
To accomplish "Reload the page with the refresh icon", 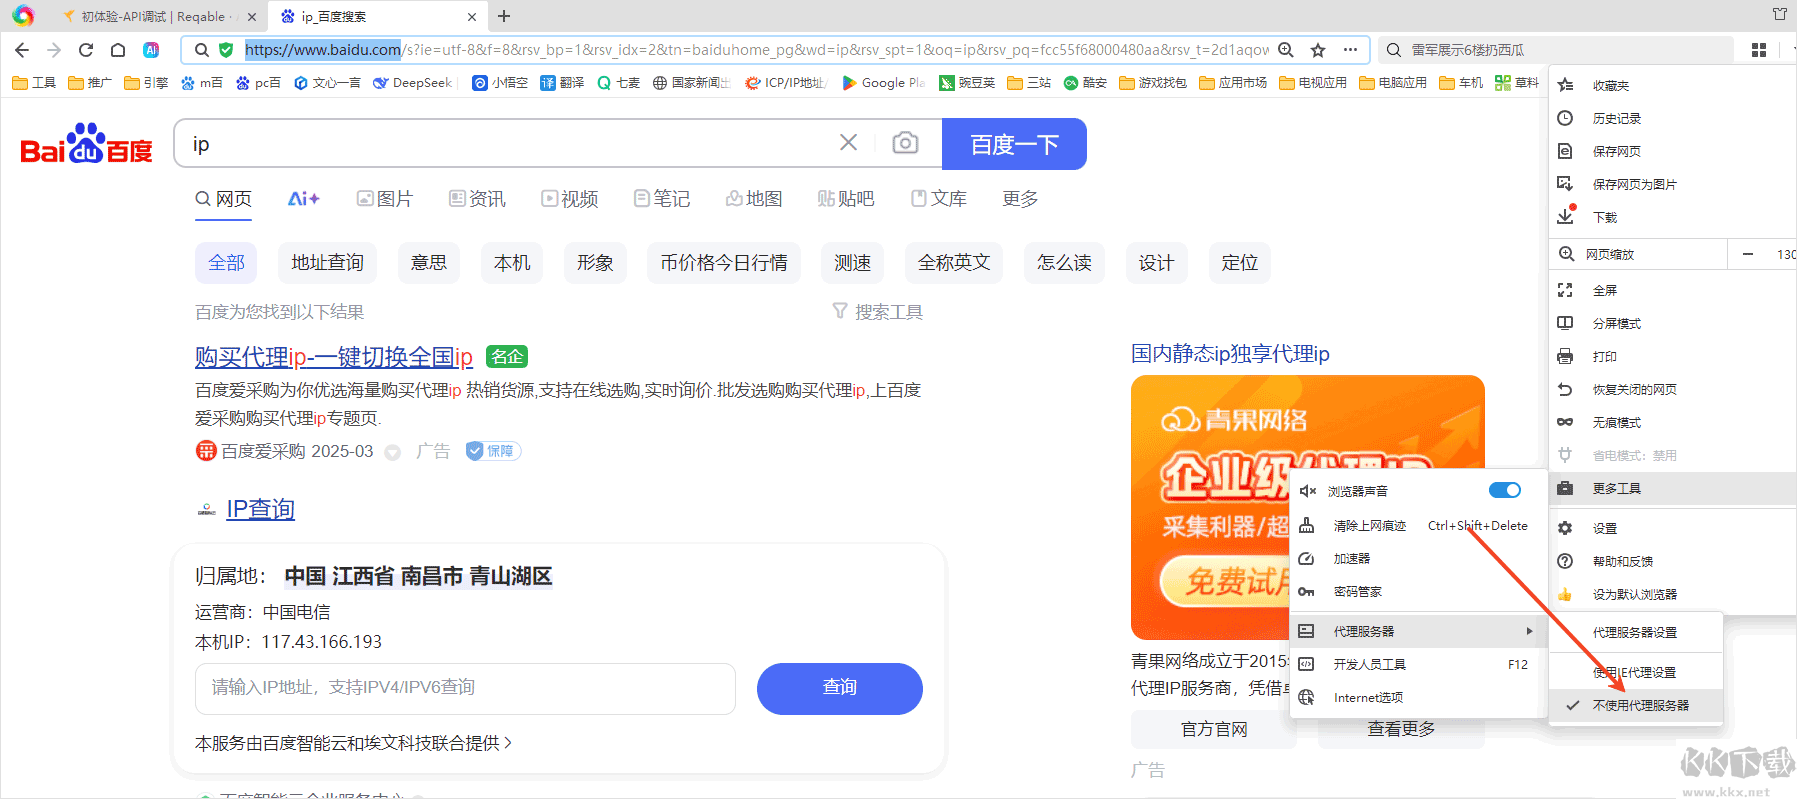I will 86,50.
